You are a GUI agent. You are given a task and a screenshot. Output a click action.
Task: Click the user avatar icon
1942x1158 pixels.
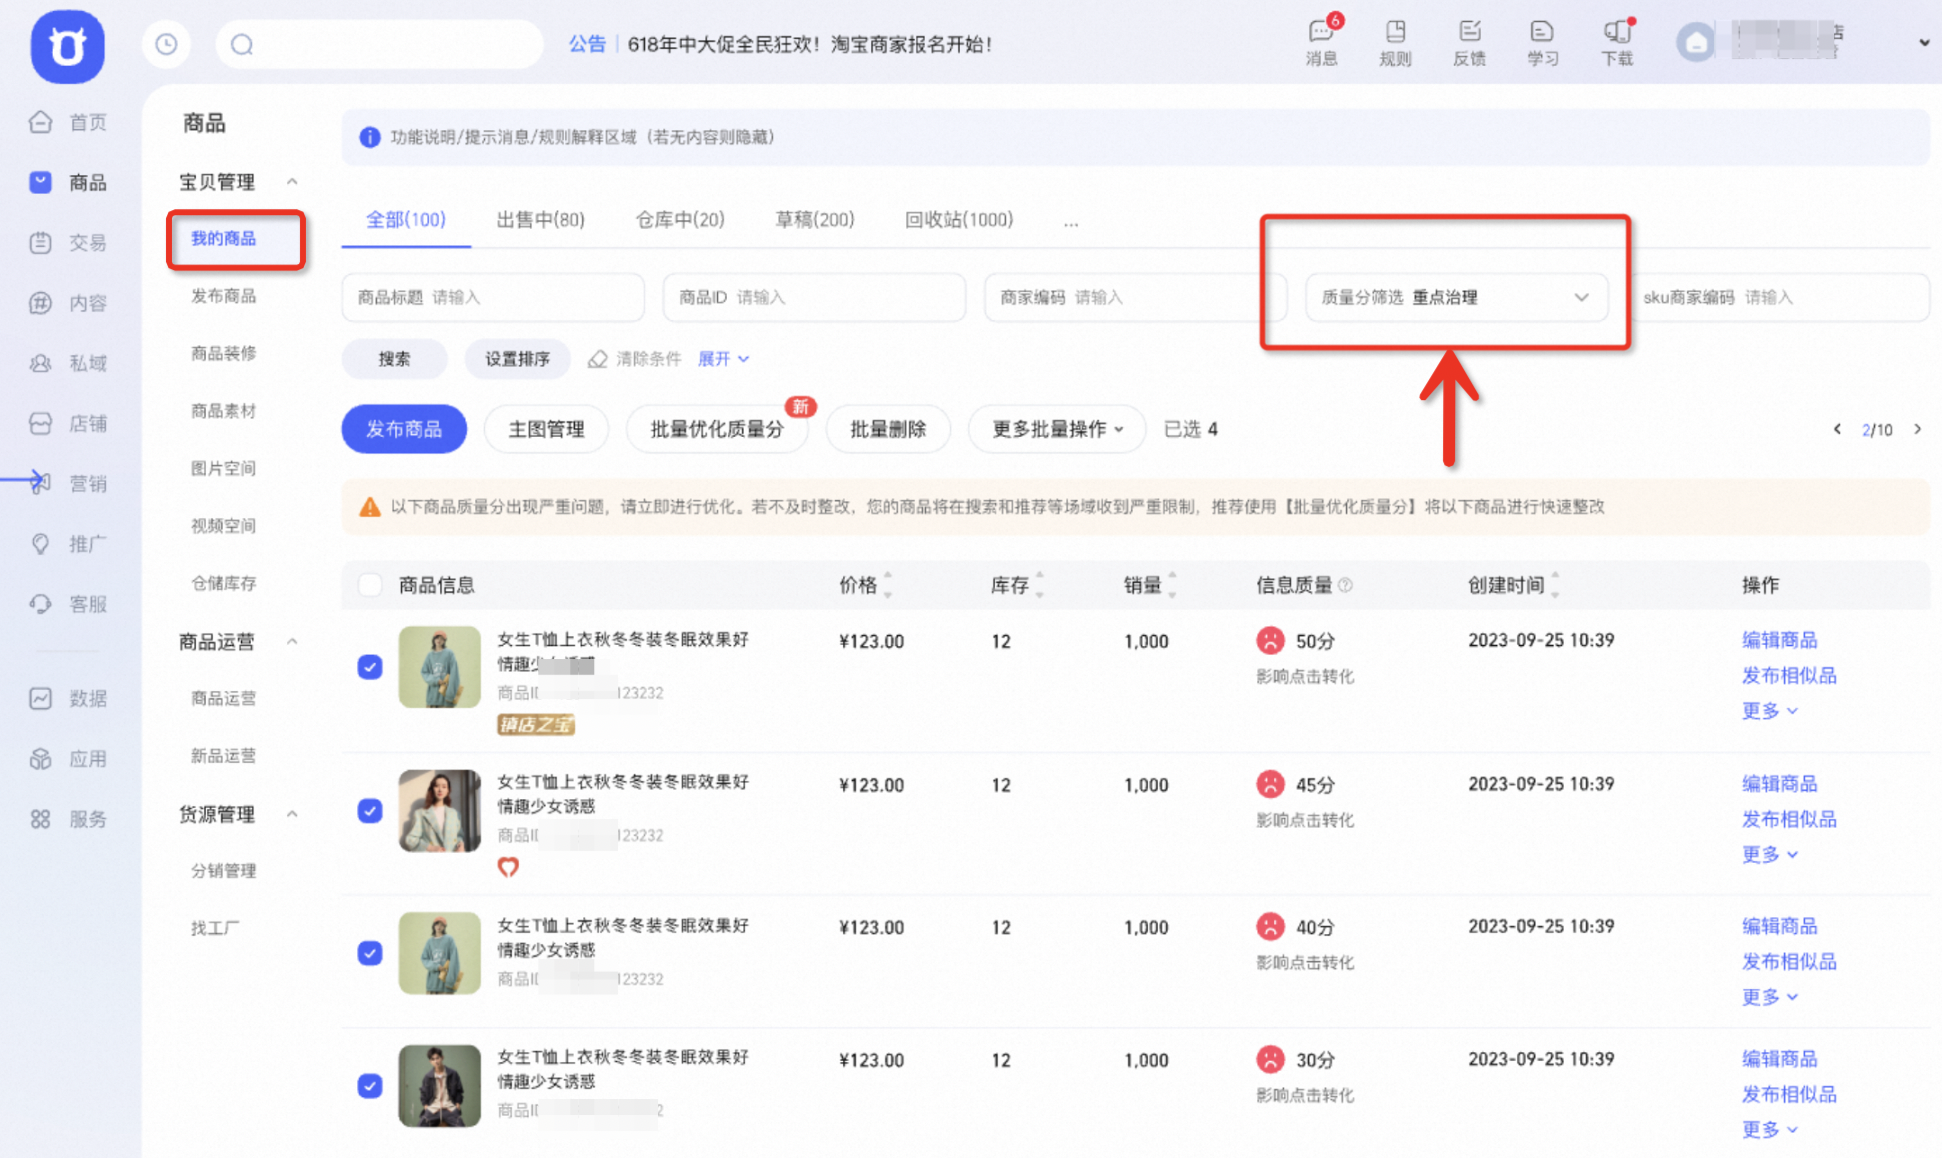pyautogui.click(x=1696, y=43)
